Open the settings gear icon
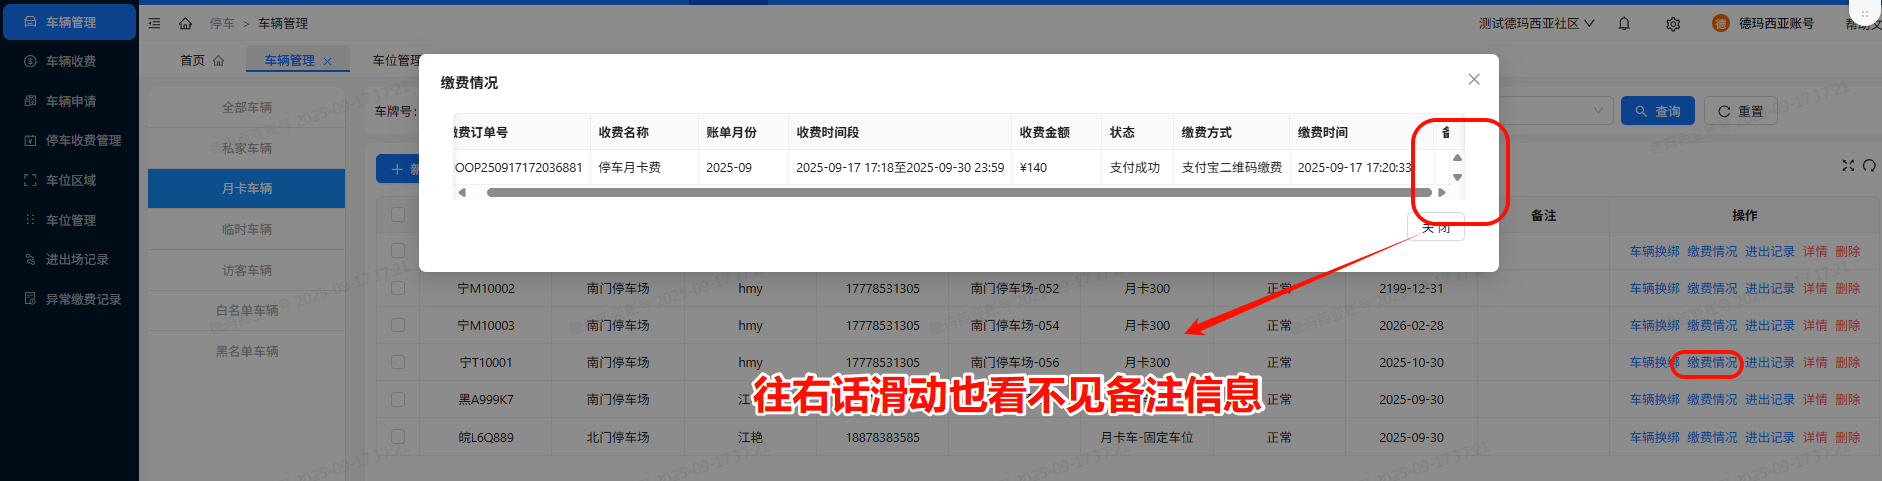 click(1673, 23)
